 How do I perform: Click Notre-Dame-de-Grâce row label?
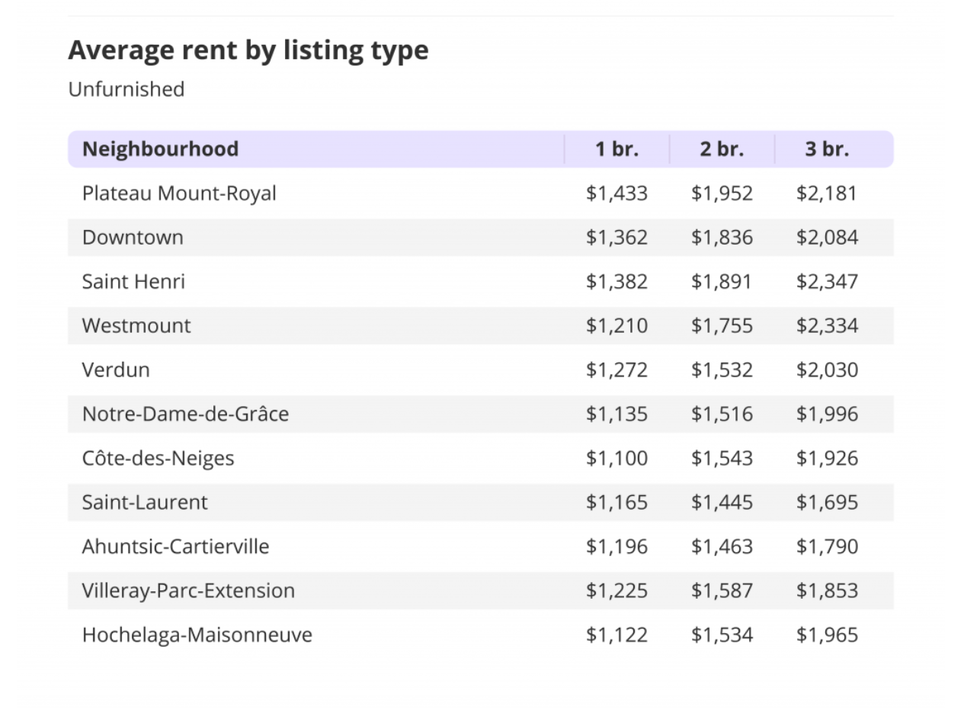[x=185, y=413]
